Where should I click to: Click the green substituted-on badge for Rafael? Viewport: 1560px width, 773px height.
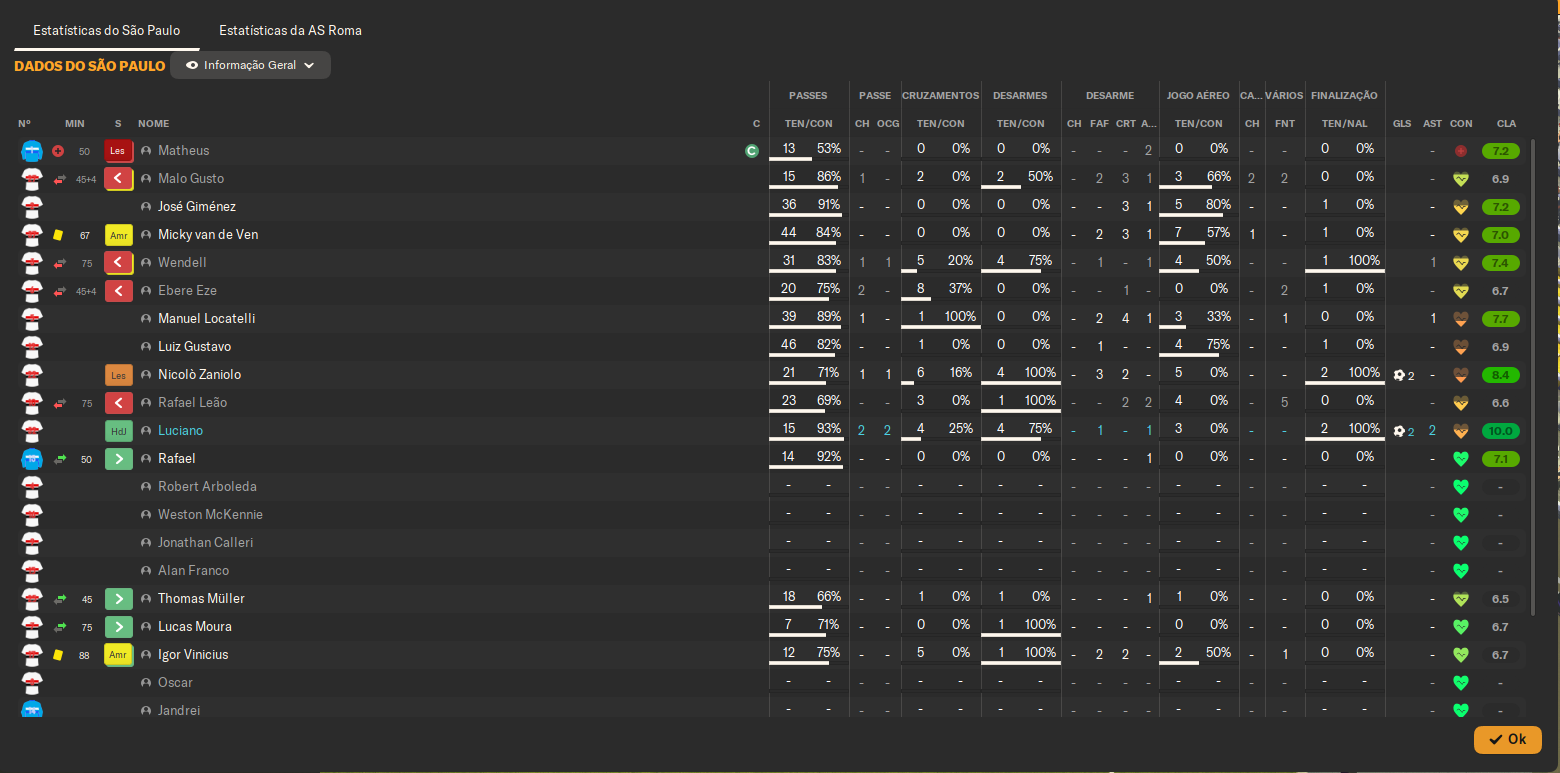tap(118, 459)
